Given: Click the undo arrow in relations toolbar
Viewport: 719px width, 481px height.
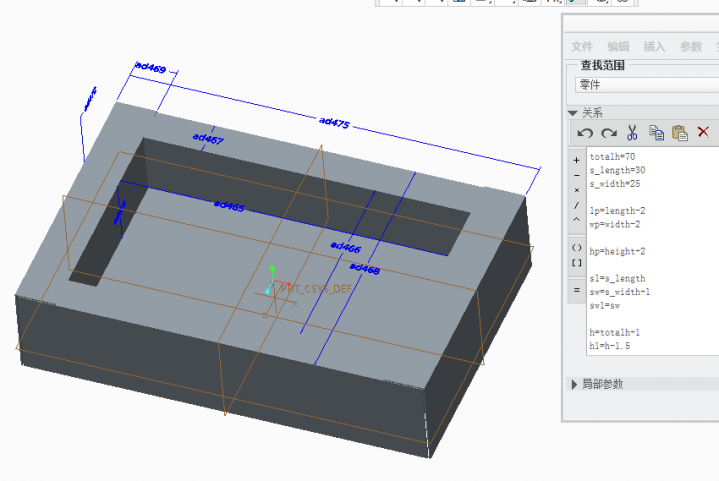Looking at the screenshot, I should pos(585,132).
